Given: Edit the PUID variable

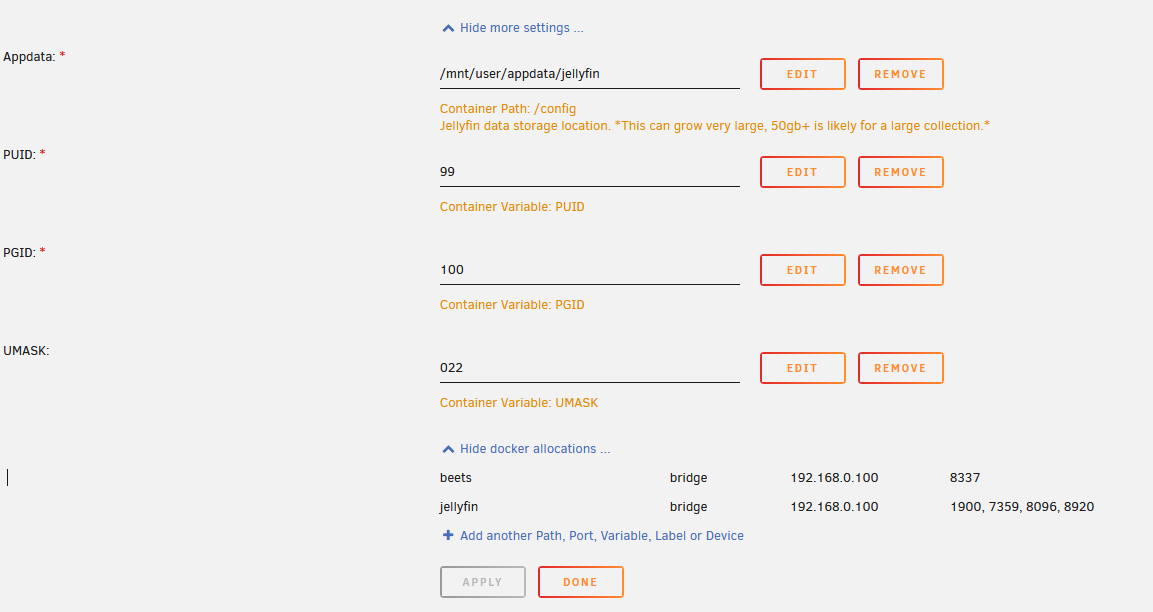Looking at the screenshot, I should 802,172.
